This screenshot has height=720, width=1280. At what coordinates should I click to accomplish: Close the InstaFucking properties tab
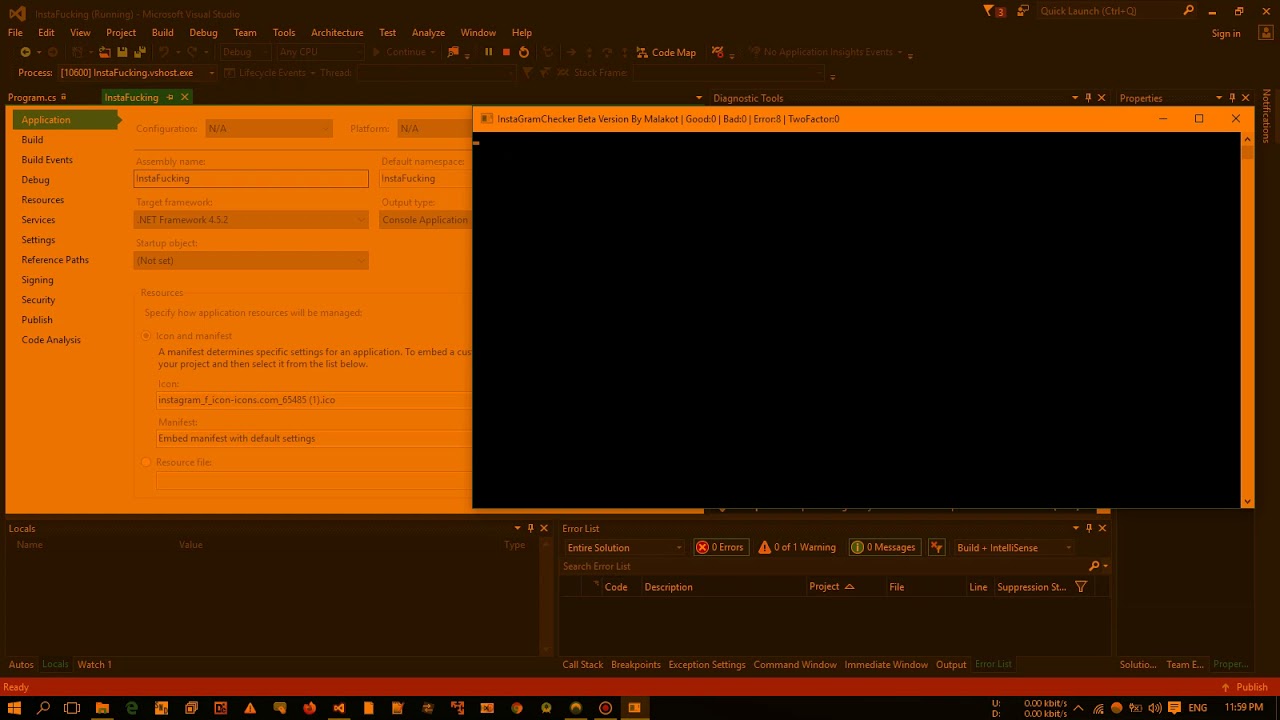click(185, 97)
